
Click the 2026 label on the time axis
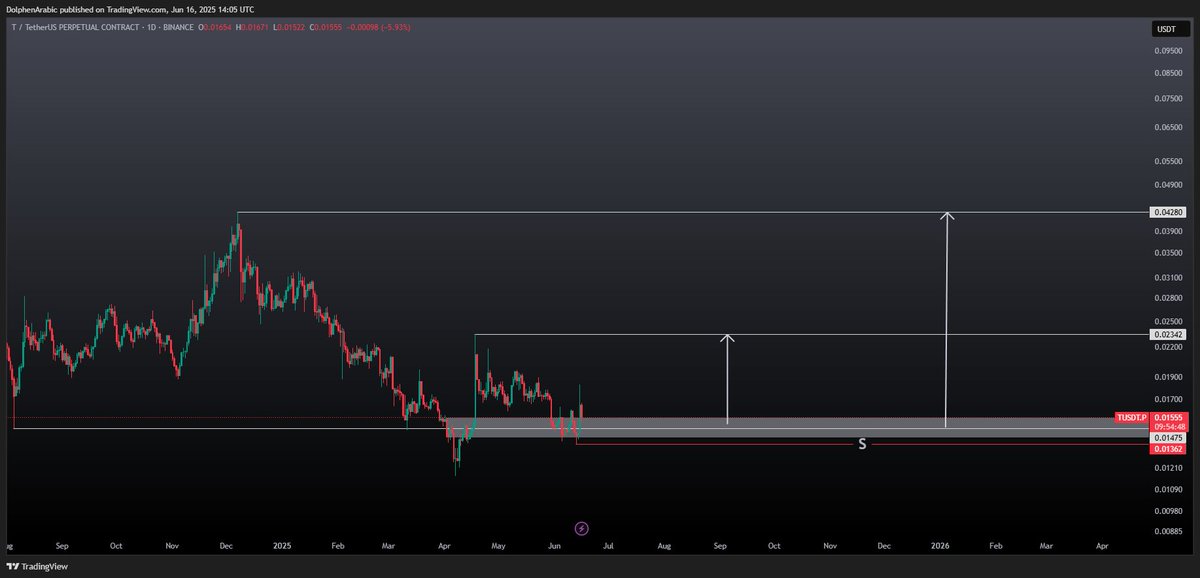pos(940,546)
